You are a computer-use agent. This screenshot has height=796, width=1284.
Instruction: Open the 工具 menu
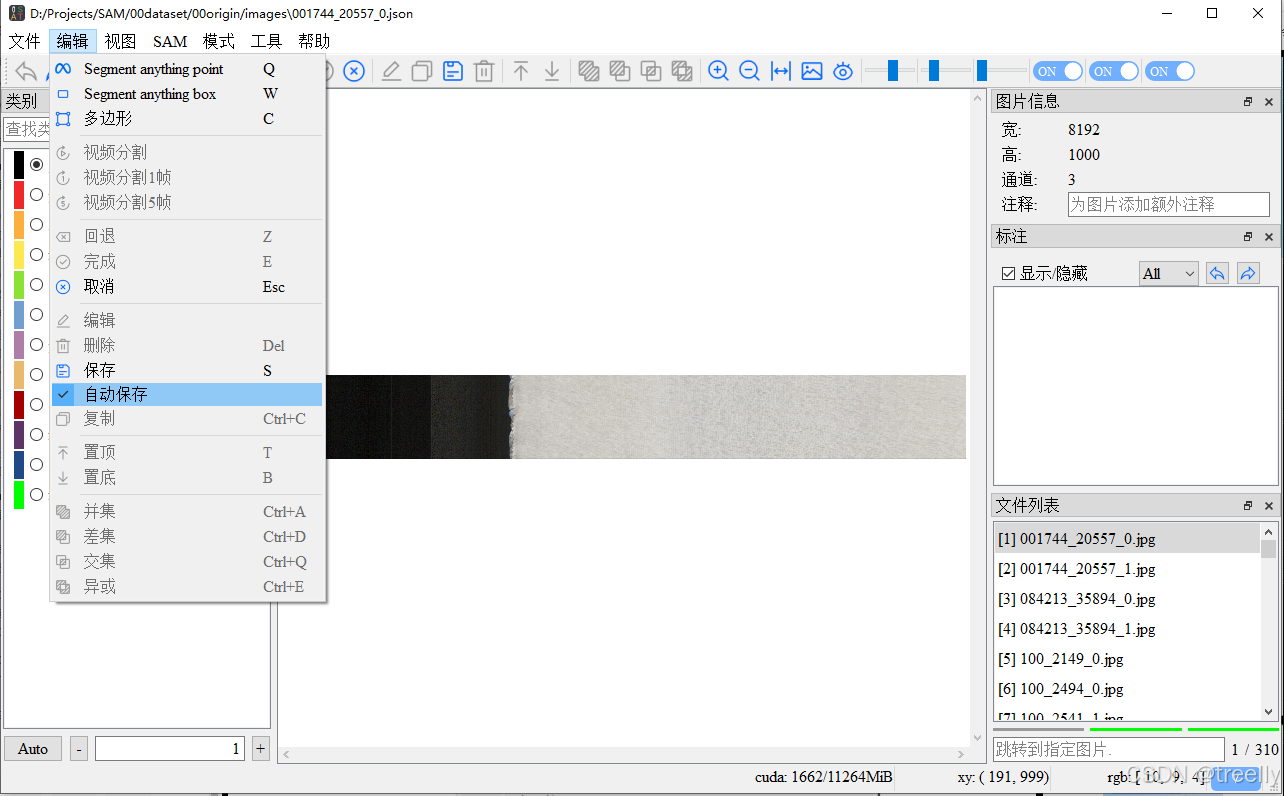tap(266, 41)
